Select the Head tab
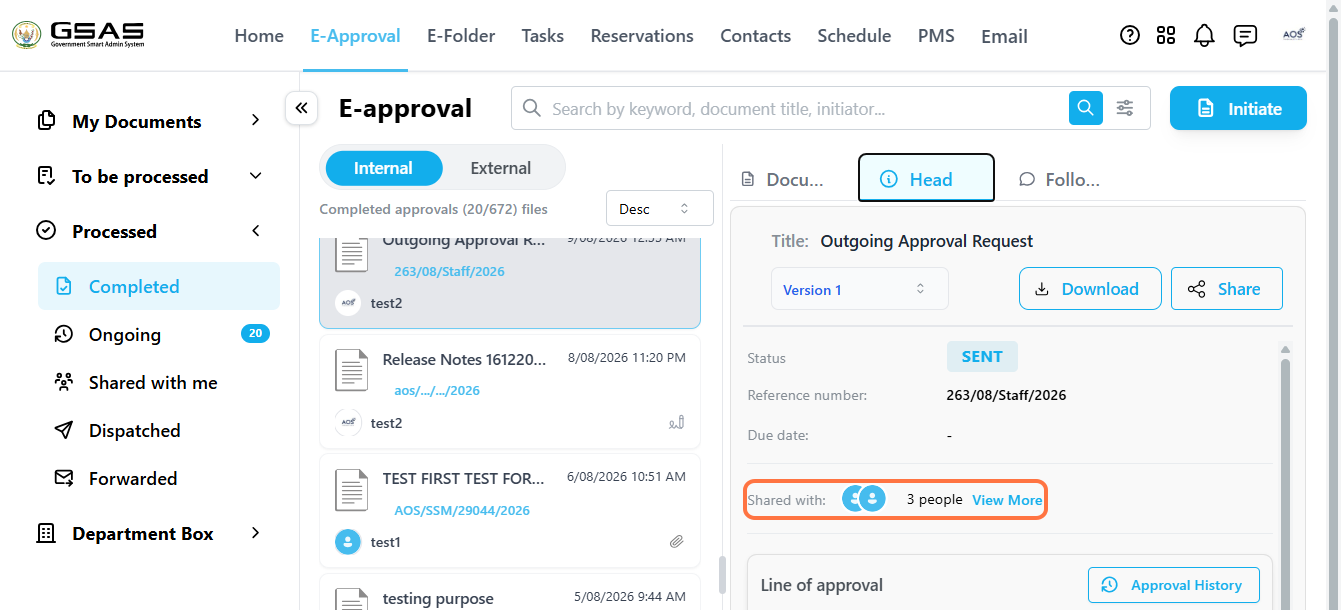The image size is (1341, 610). click(926, 179)
